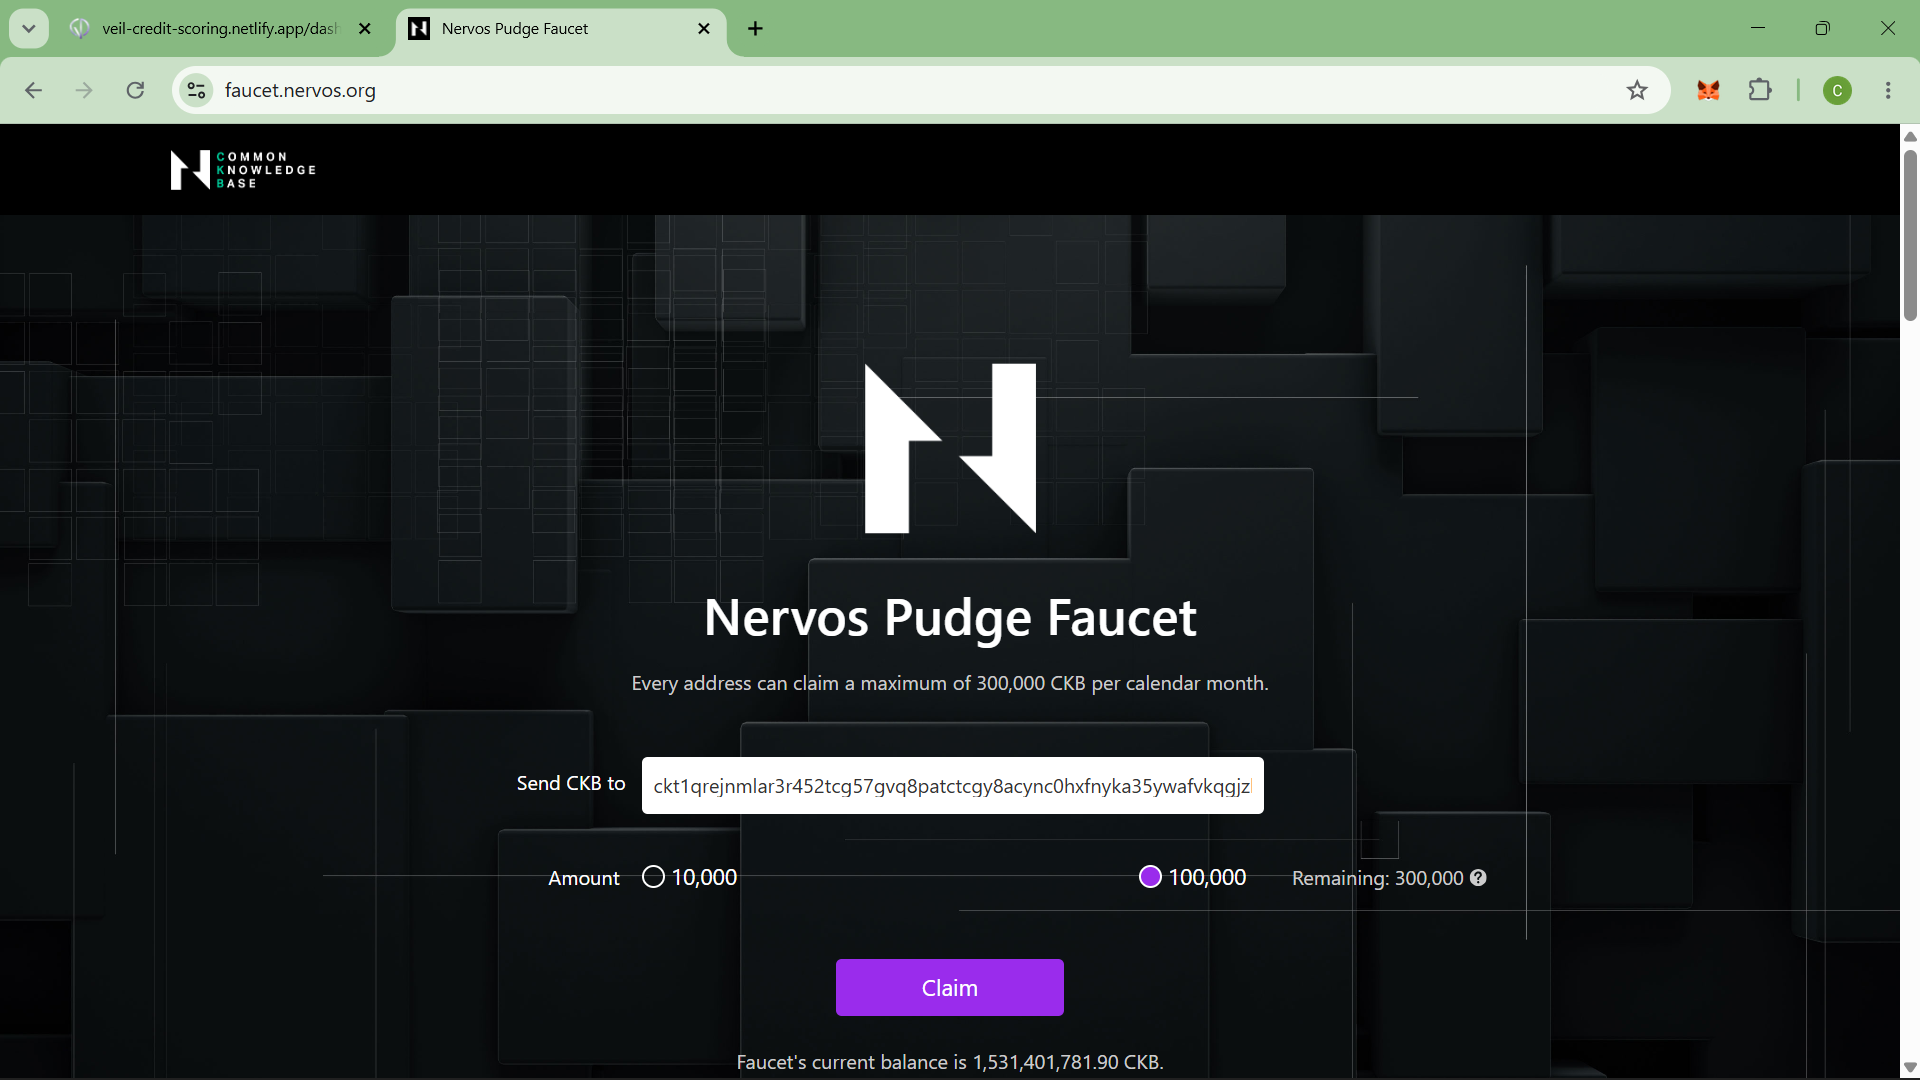
Task: Click the Common Knowledge Base logo
Action: (x=243, y=170)
